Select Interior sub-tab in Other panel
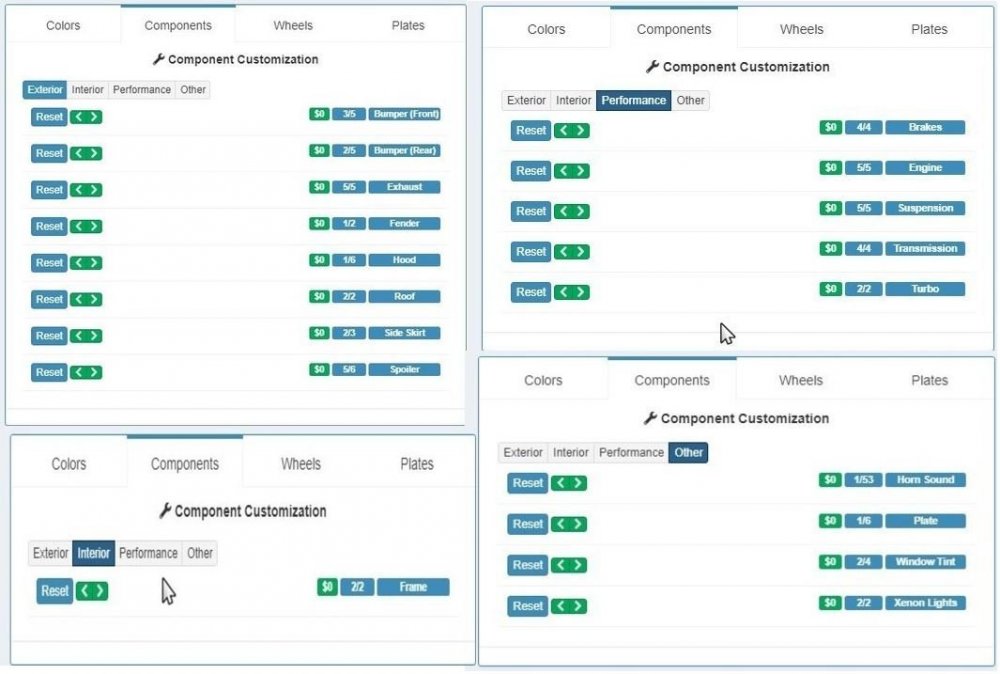Image resolution: width=1000 pixels, height=674 pixels. point(570,452)
